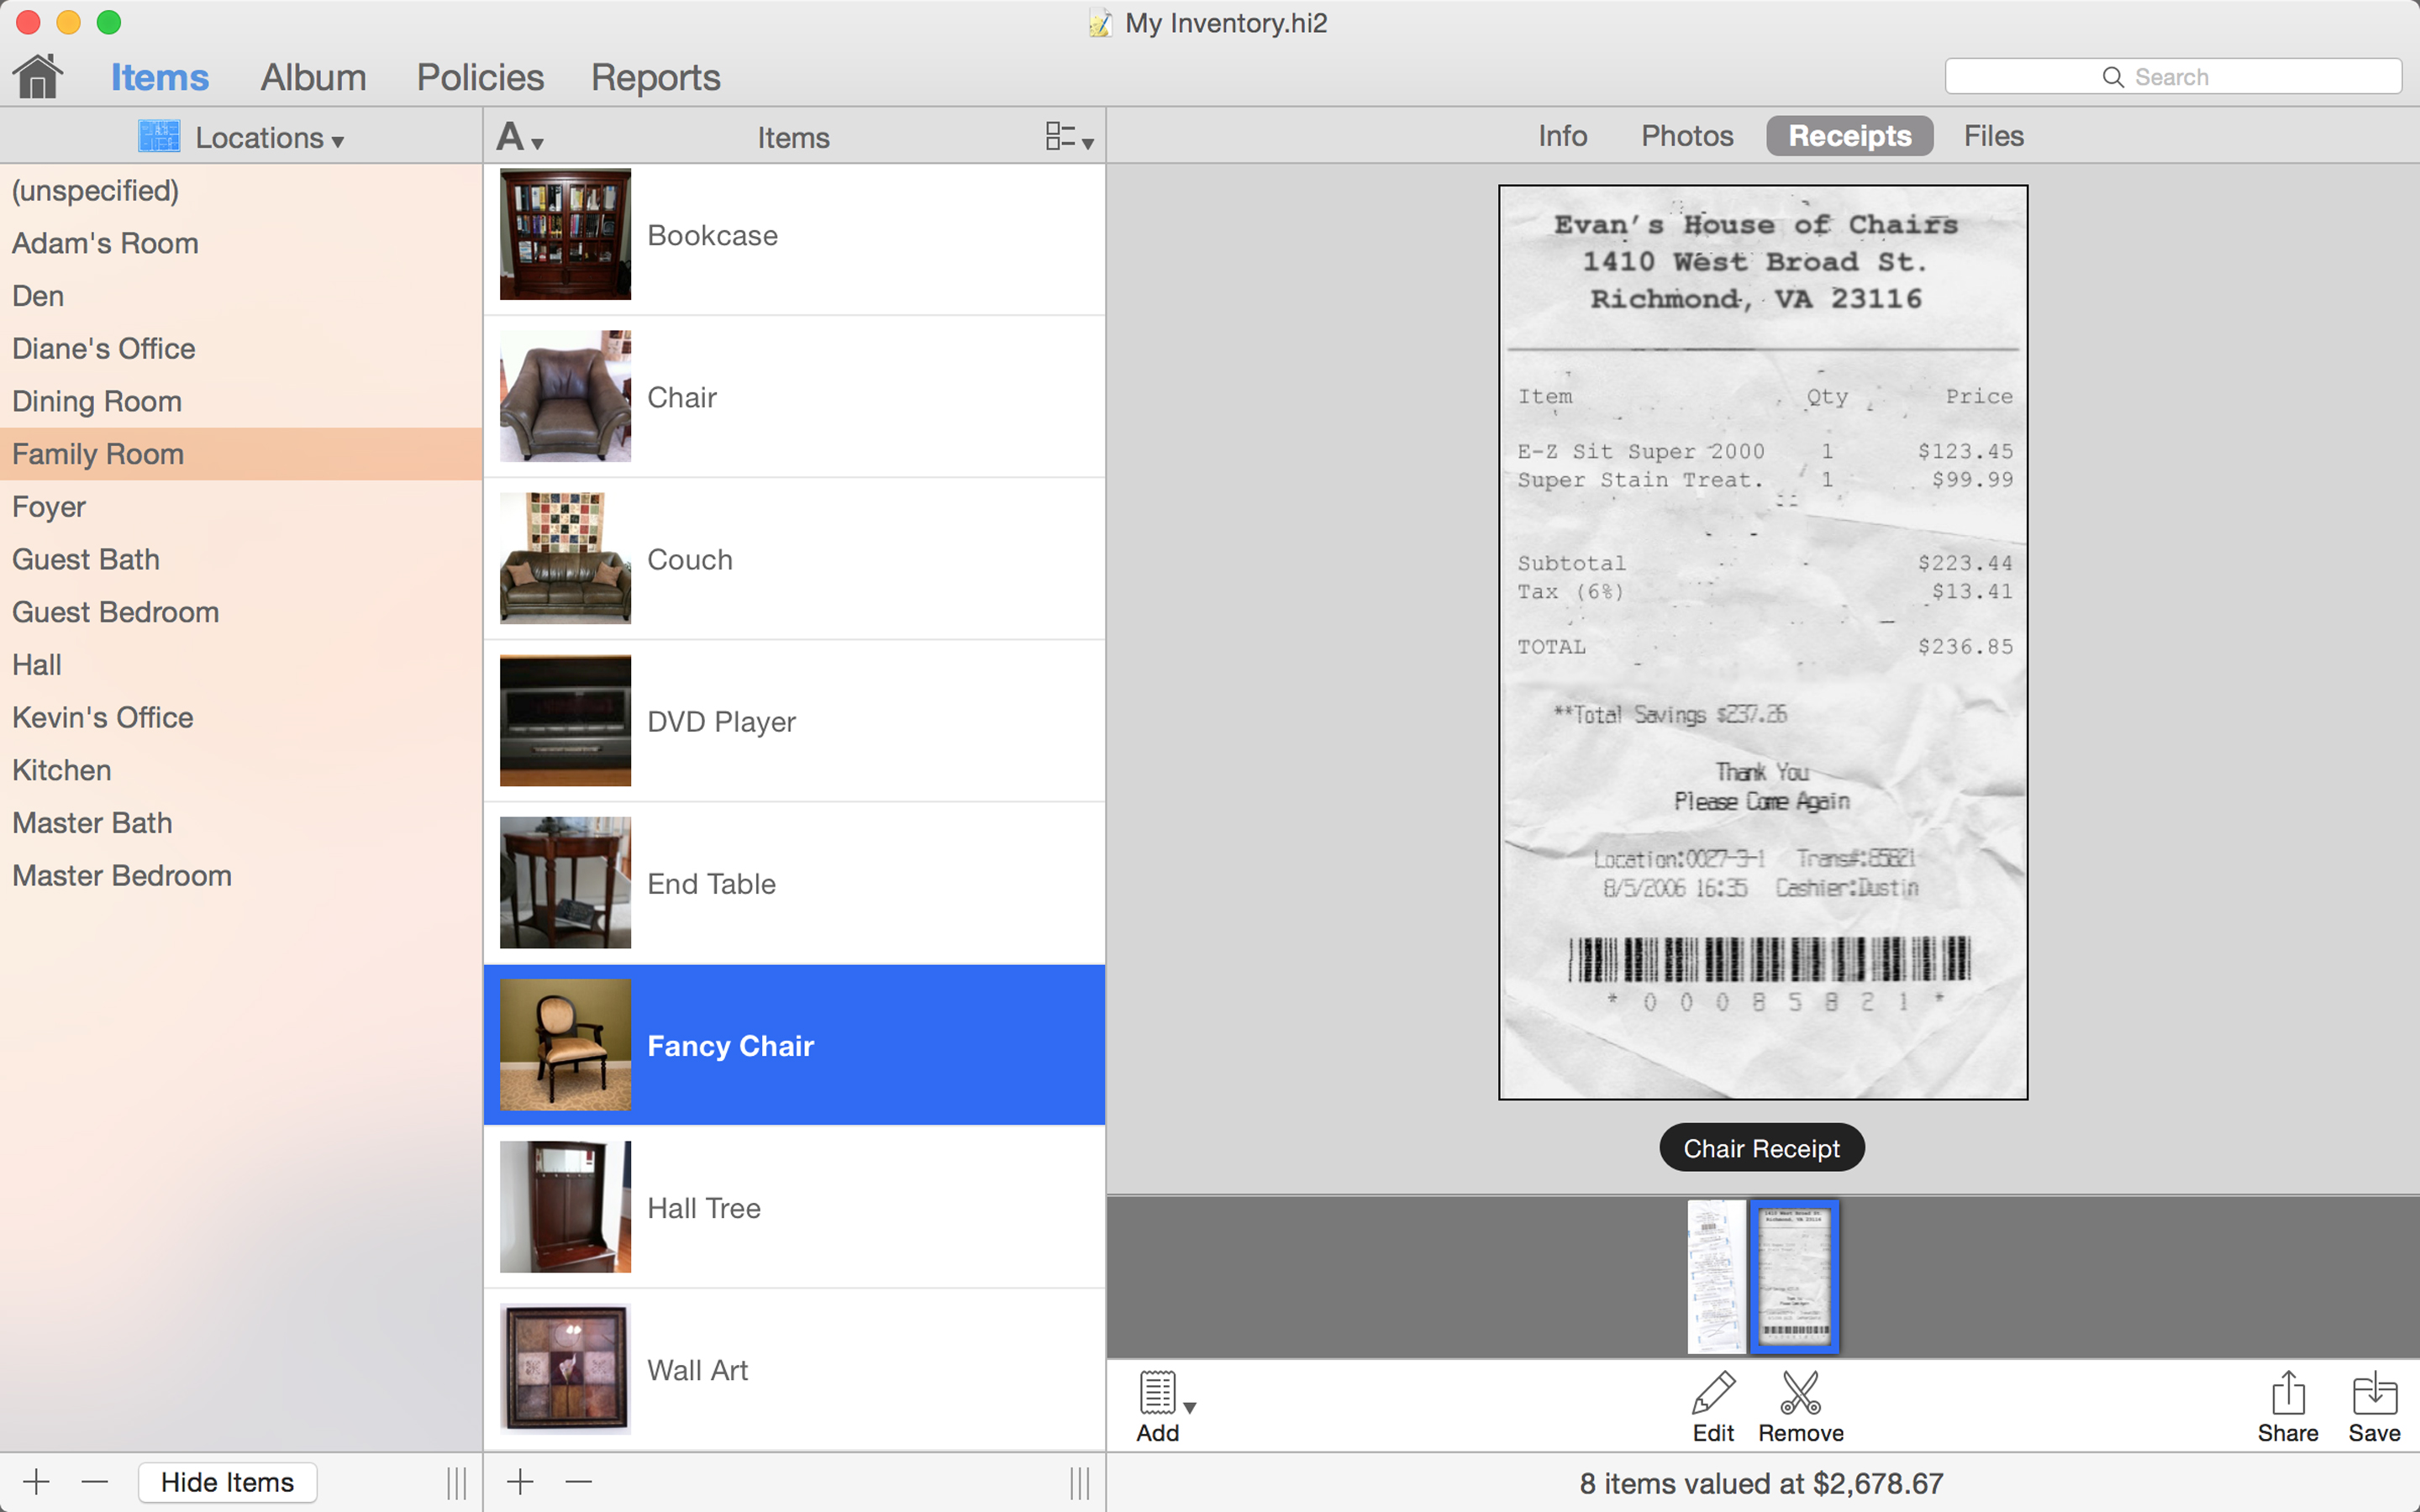Open the Locations dropdown arrow
This screenshot has height=1512, width=2420.
coord(338,141)
